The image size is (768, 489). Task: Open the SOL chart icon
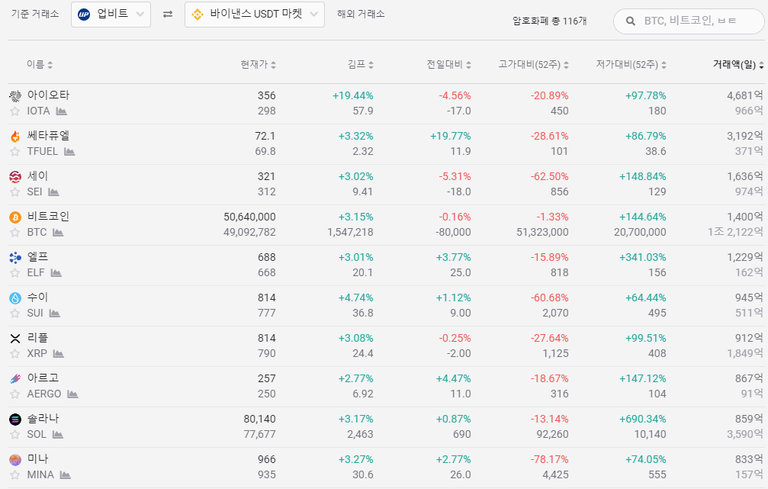pos(57,435)
